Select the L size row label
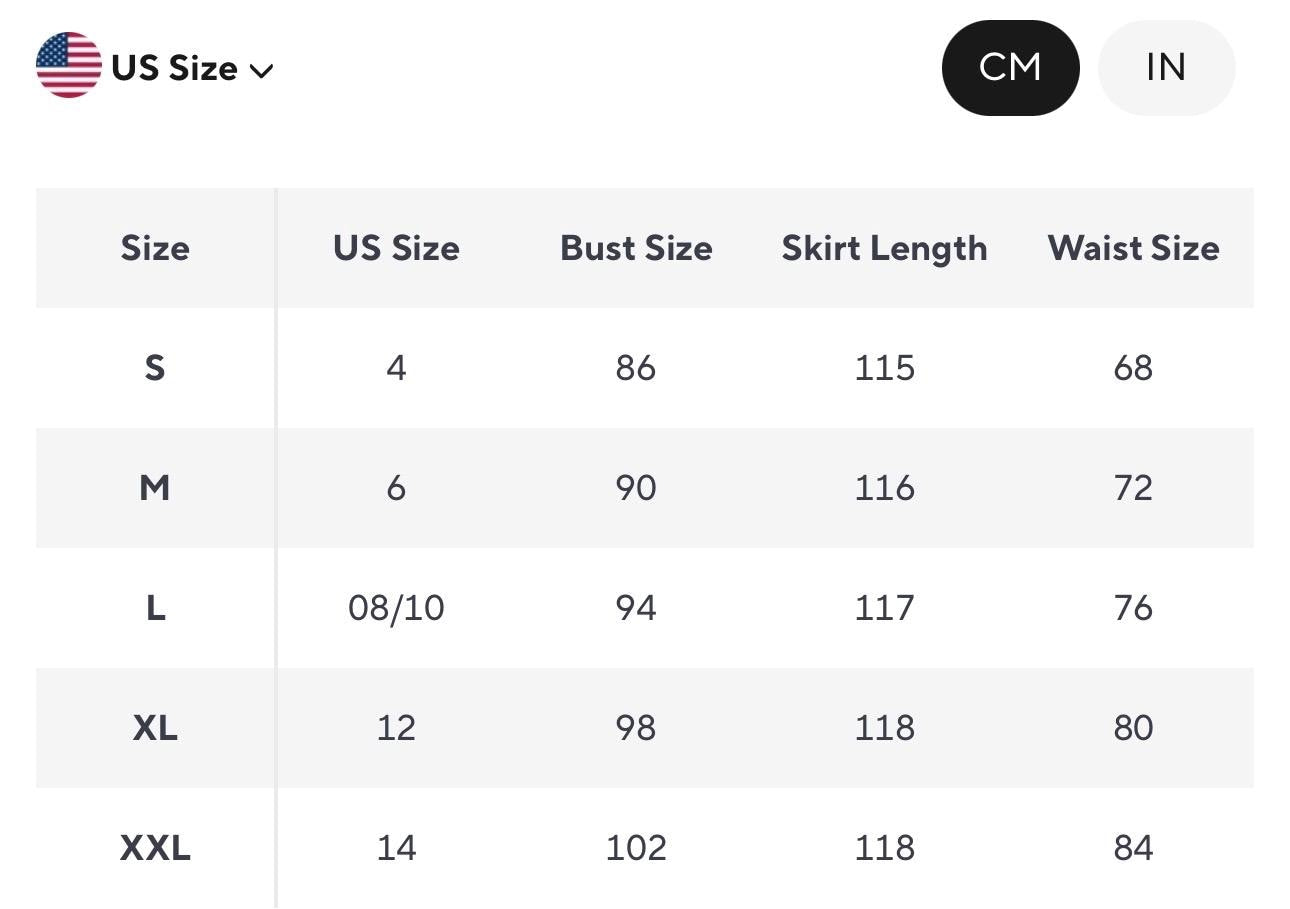1290x909 pixels. 155,608
